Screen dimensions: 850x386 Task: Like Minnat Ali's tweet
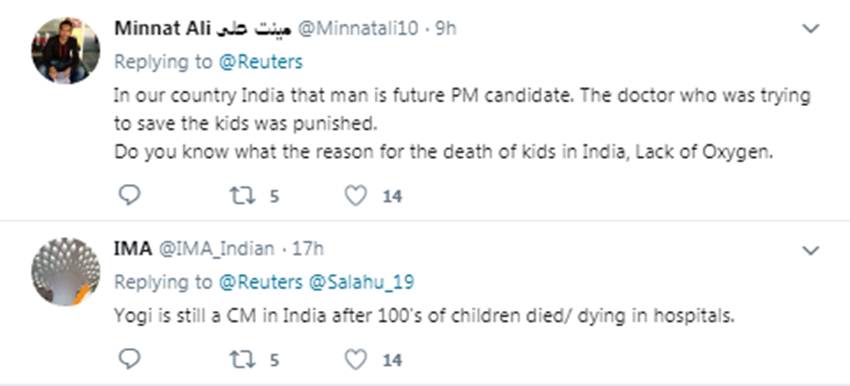tap(356, 195)
